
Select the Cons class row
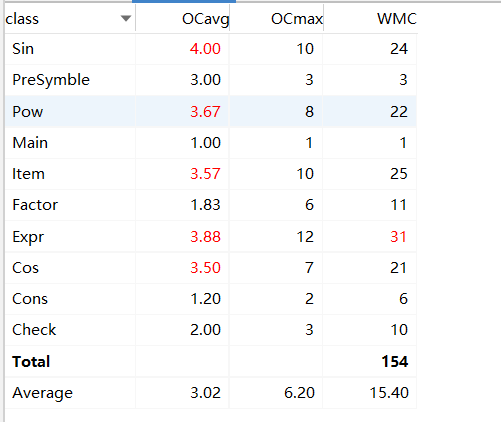pyautogui.click(x=211, y=299)
